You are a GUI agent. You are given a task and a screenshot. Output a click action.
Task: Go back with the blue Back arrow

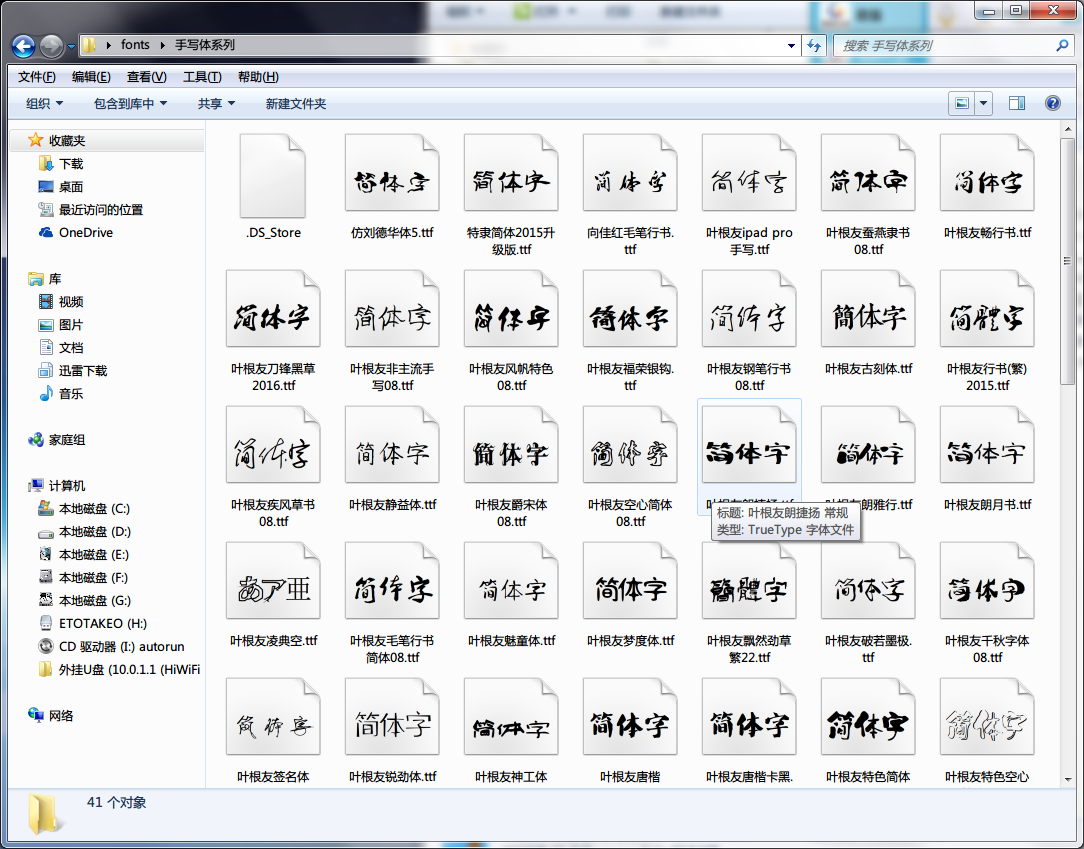[x=23, y=46]
